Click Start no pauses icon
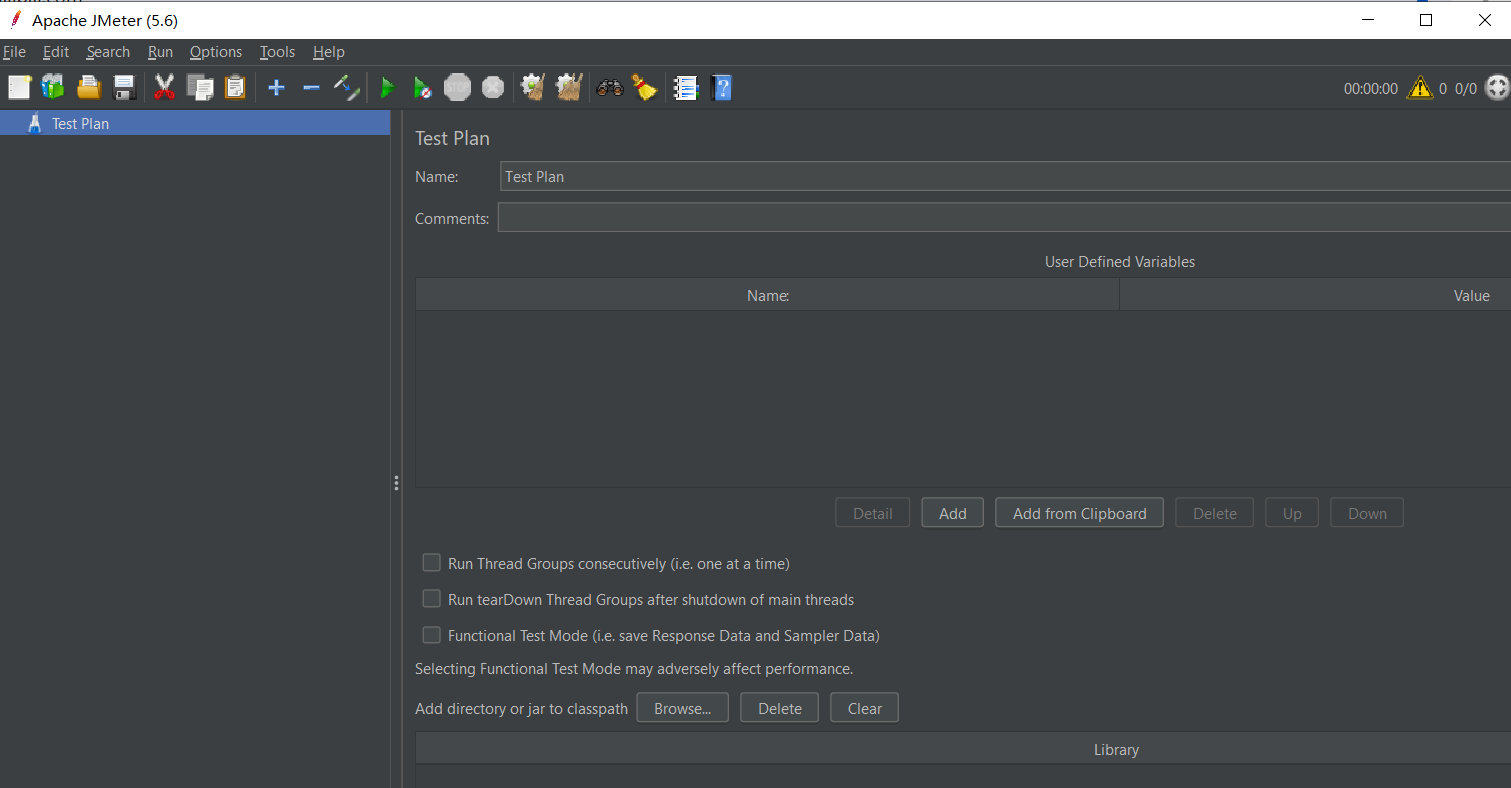 [422, 88]
